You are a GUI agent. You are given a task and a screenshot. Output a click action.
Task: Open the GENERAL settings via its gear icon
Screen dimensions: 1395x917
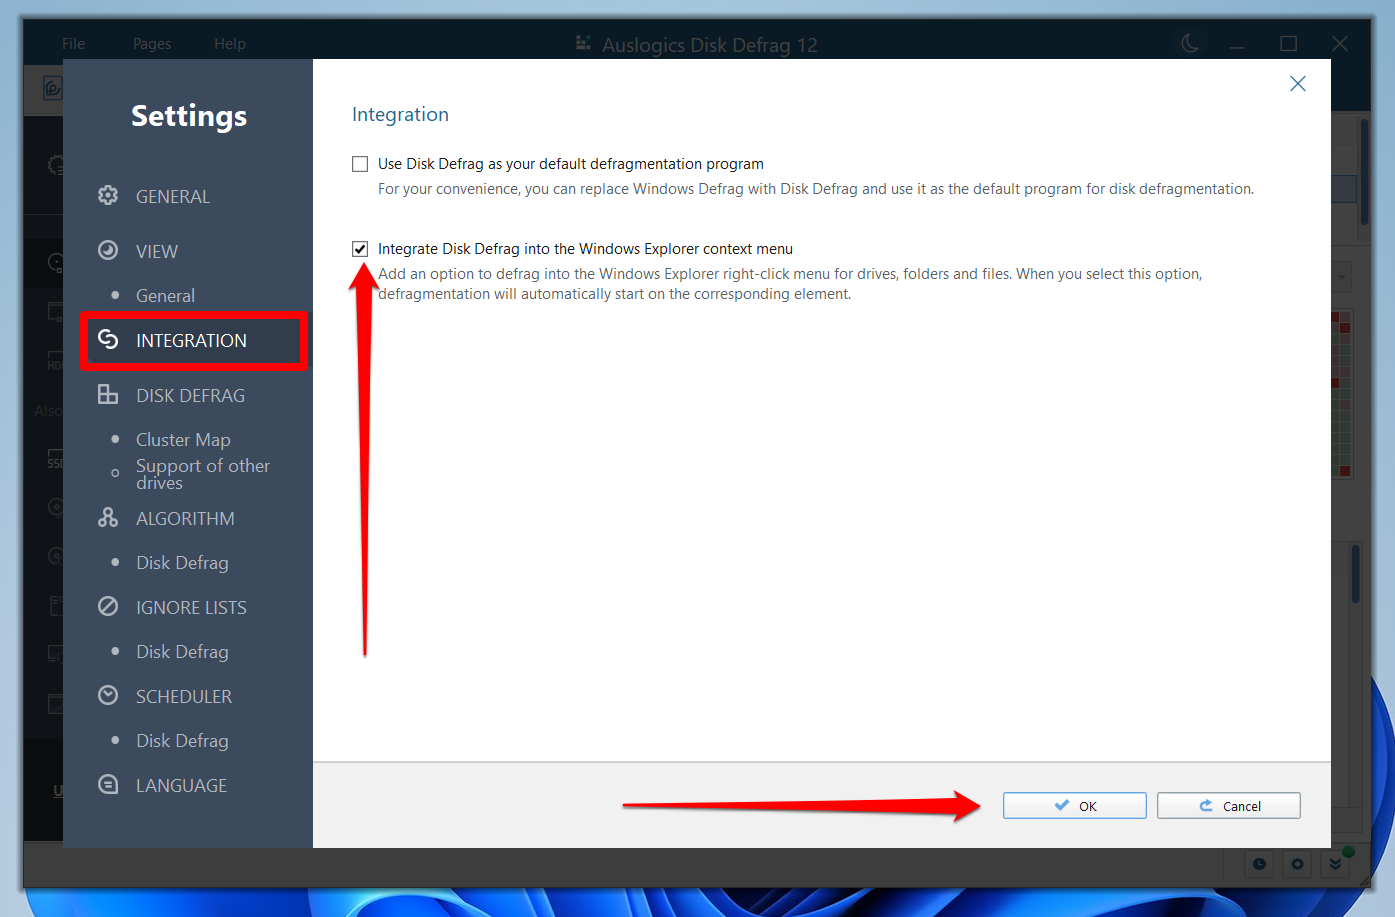coord(108,196)
